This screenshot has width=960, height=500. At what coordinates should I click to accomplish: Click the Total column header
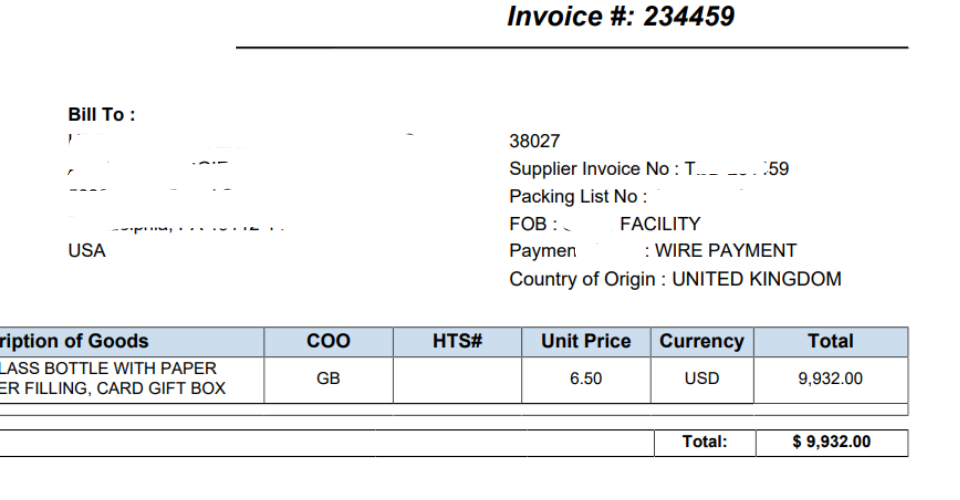(x=831, y=341)
